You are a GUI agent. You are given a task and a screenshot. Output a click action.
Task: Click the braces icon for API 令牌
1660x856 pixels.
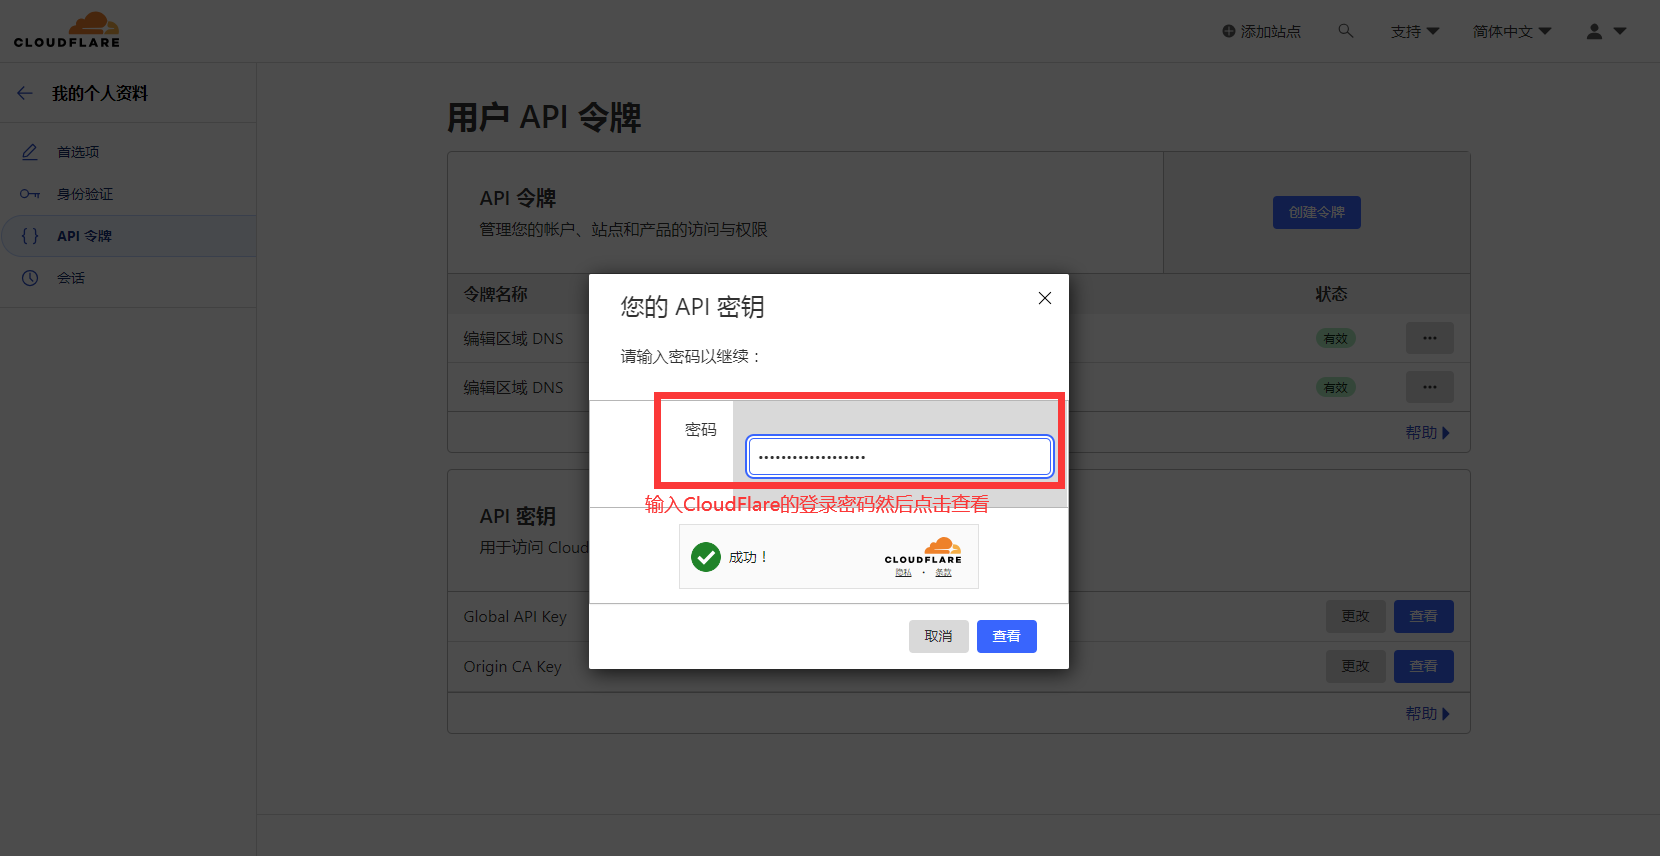tap(30, 236)
